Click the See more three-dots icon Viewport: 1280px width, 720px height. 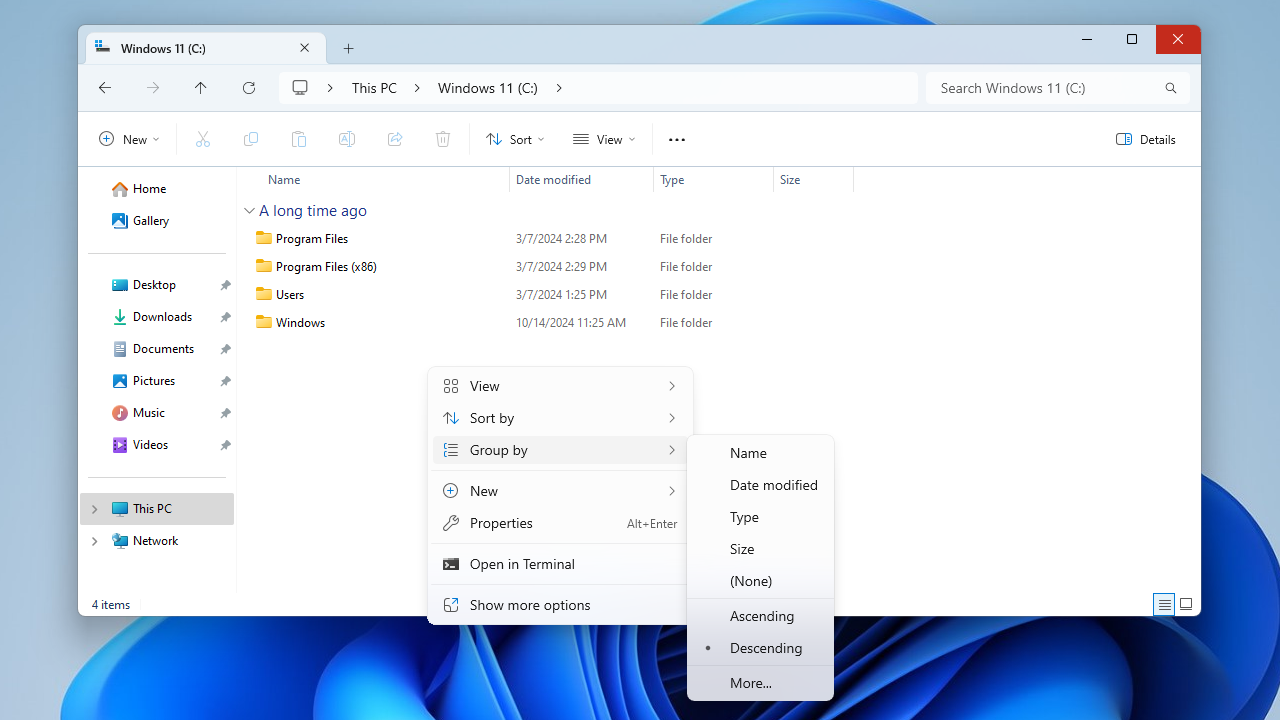click(x=677, y=140)
